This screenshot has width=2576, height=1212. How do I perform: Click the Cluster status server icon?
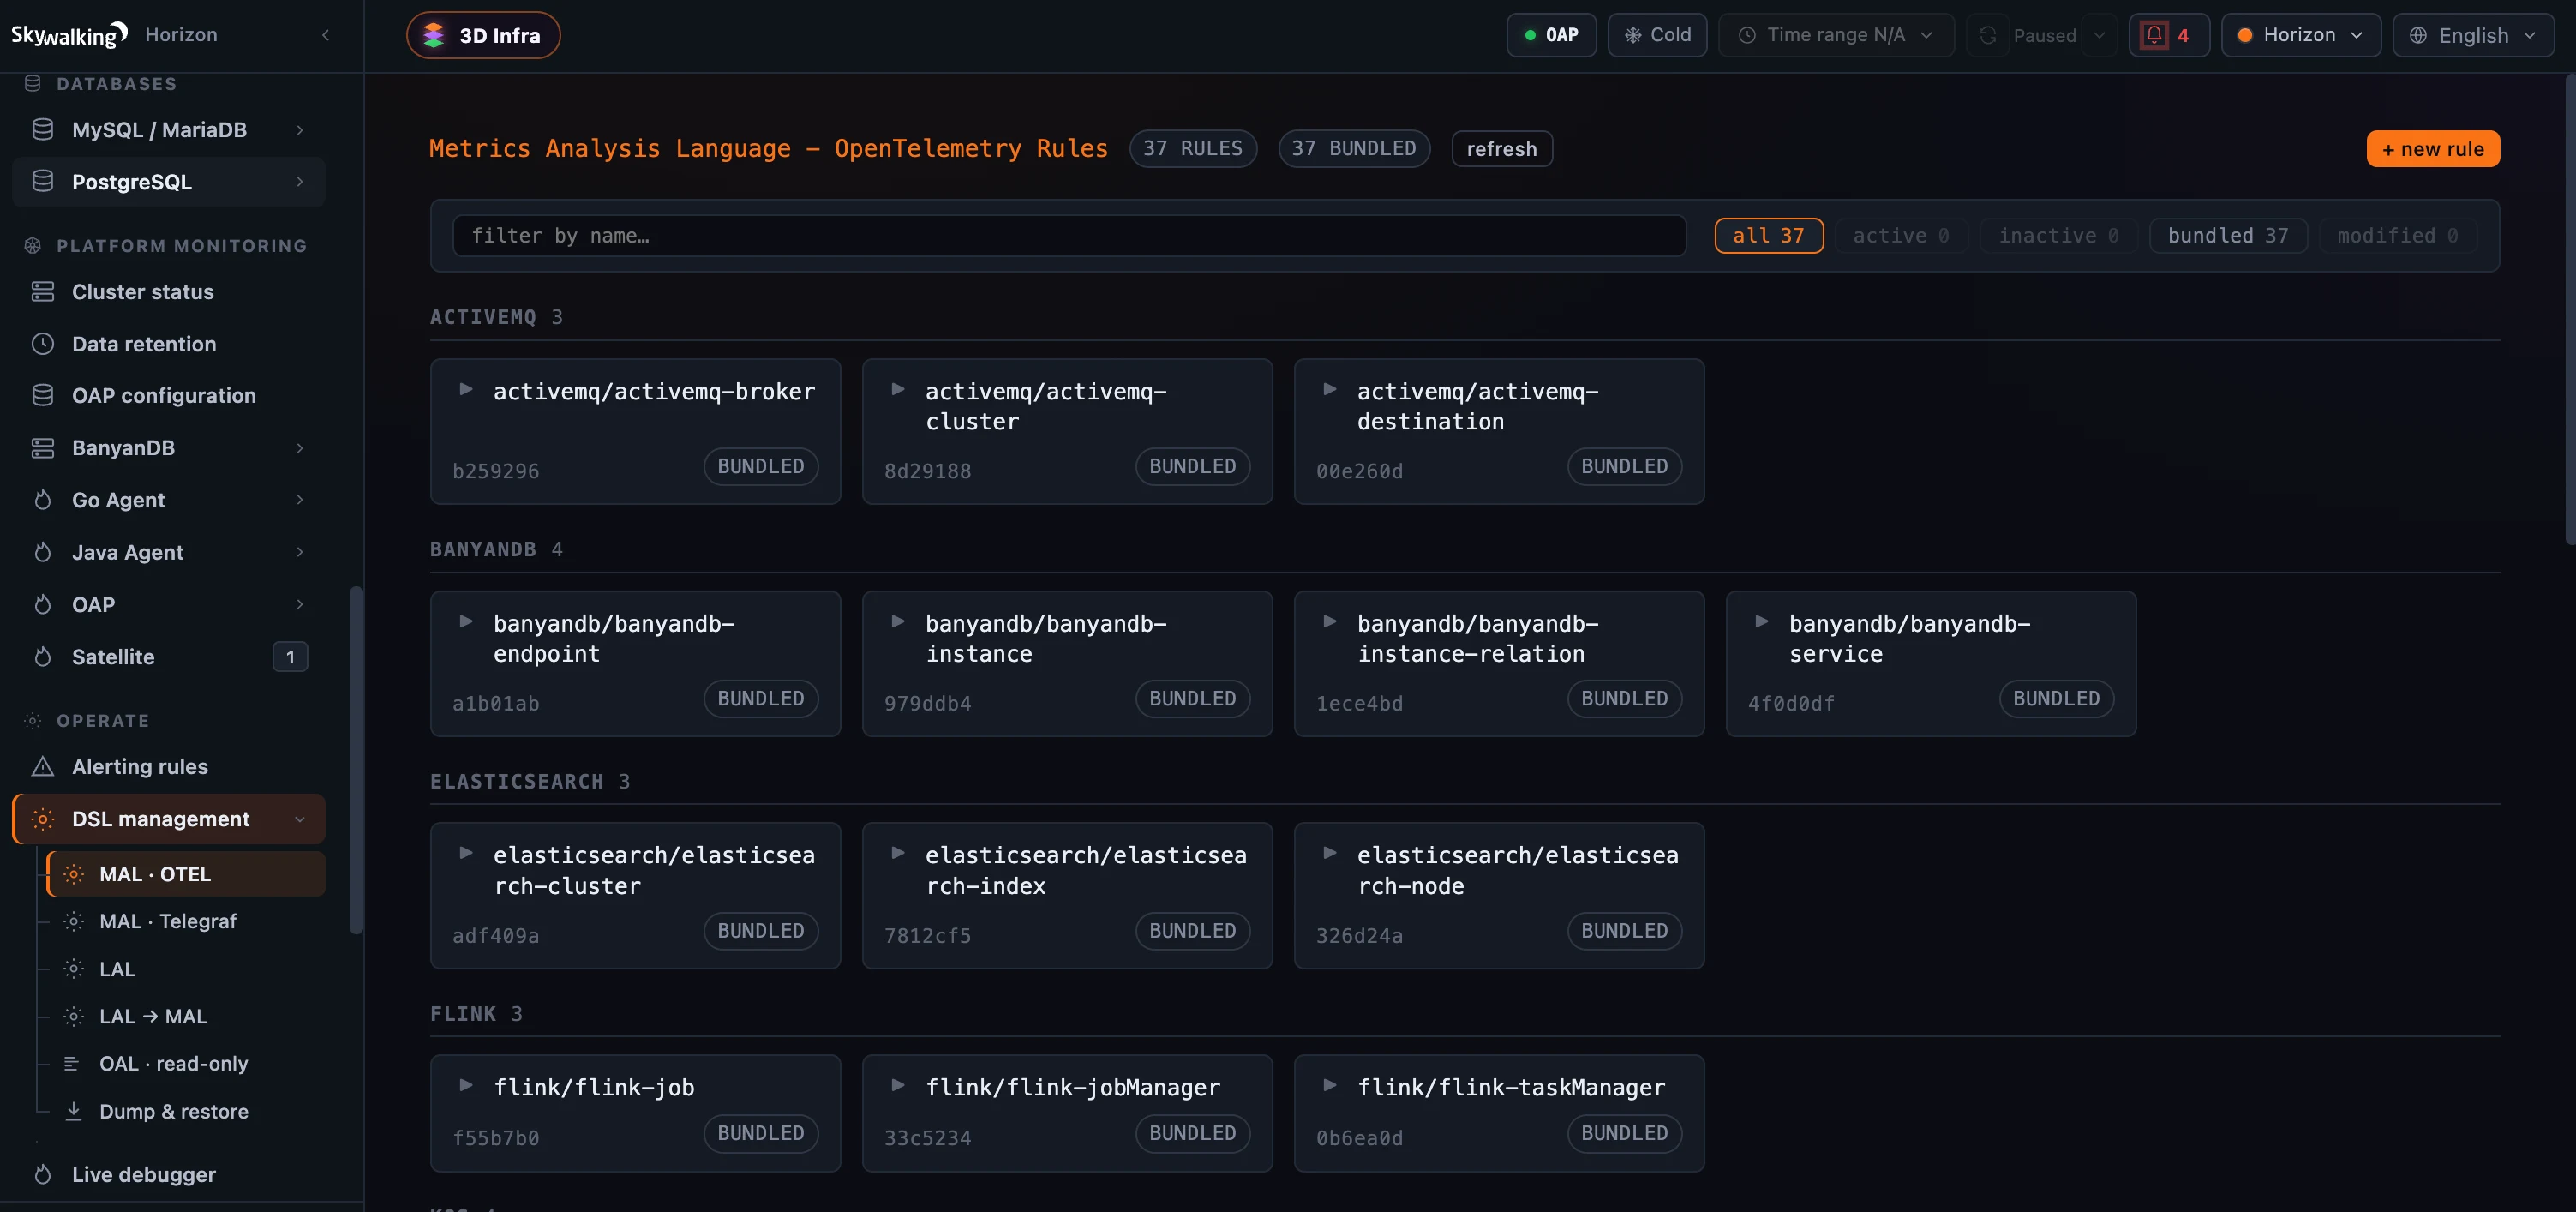(x=42, y=291)
